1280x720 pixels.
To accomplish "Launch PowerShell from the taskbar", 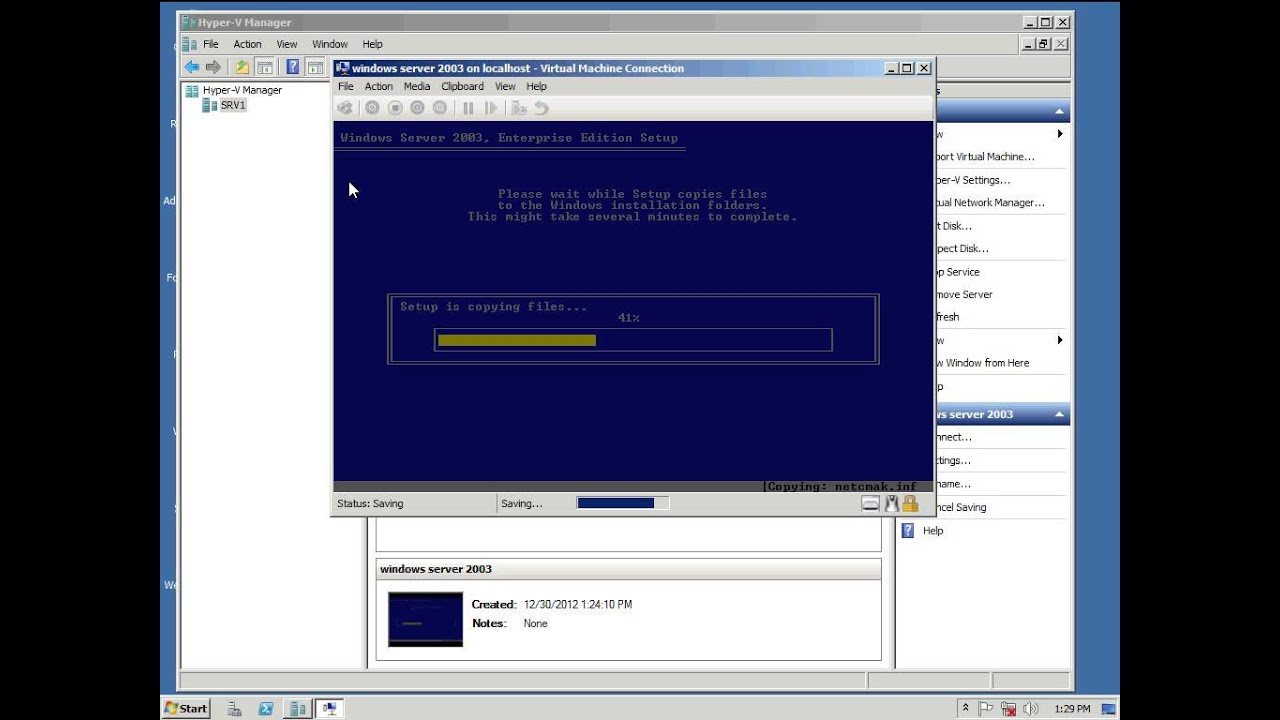I will click(266, 708).
